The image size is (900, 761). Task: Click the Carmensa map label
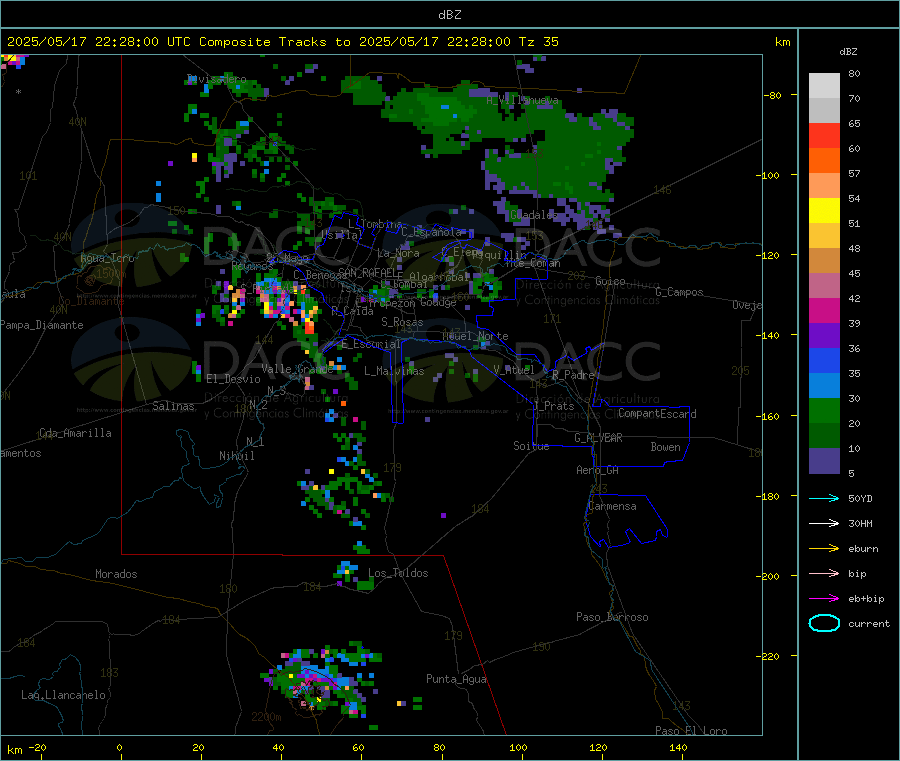[x=612, y=506]
